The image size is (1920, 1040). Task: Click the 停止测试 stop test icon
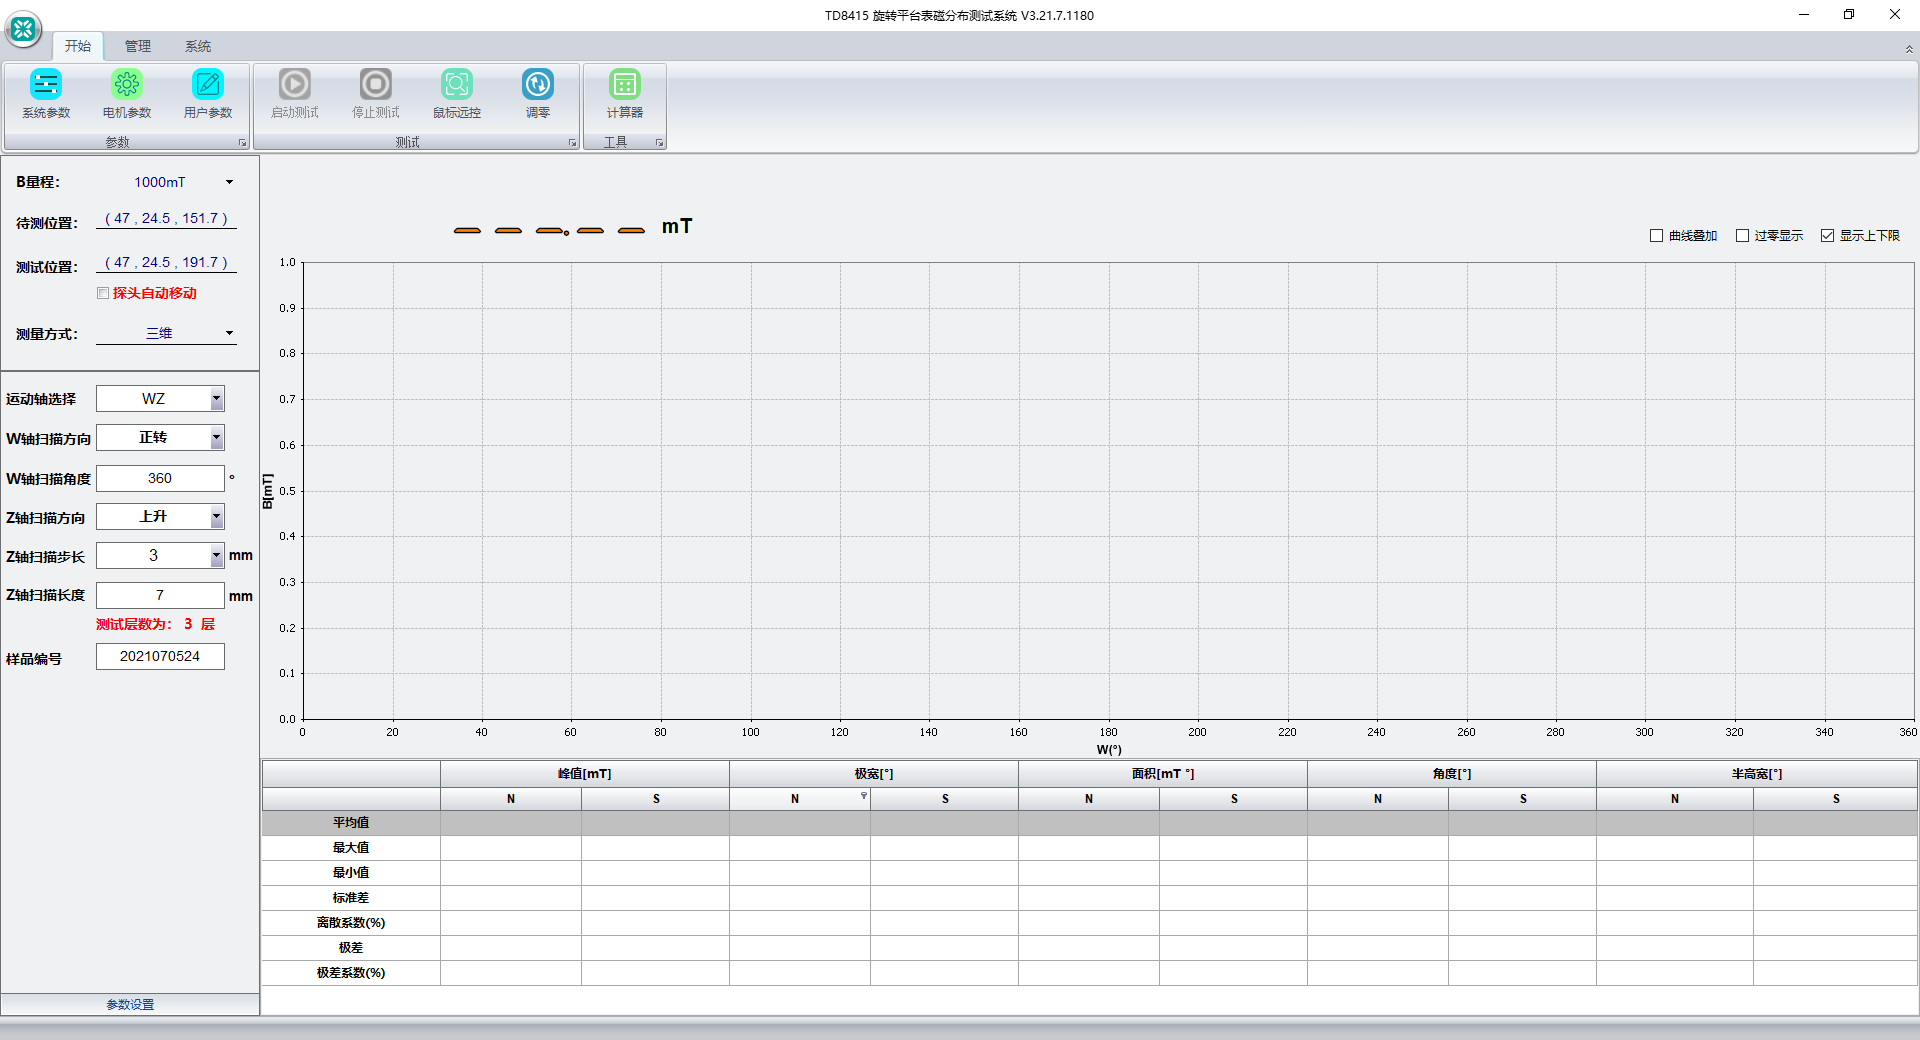tap(376, 85)
